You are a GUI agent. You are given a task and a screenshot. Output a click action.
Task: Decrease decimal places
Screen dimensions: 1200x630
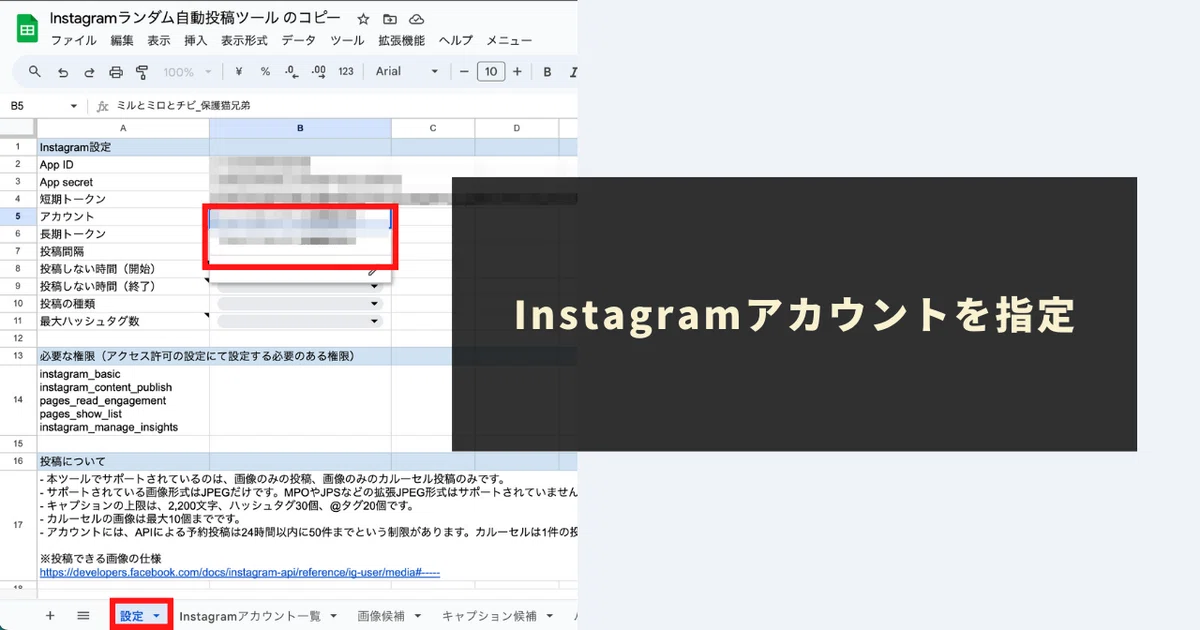[x=292, y=72]
